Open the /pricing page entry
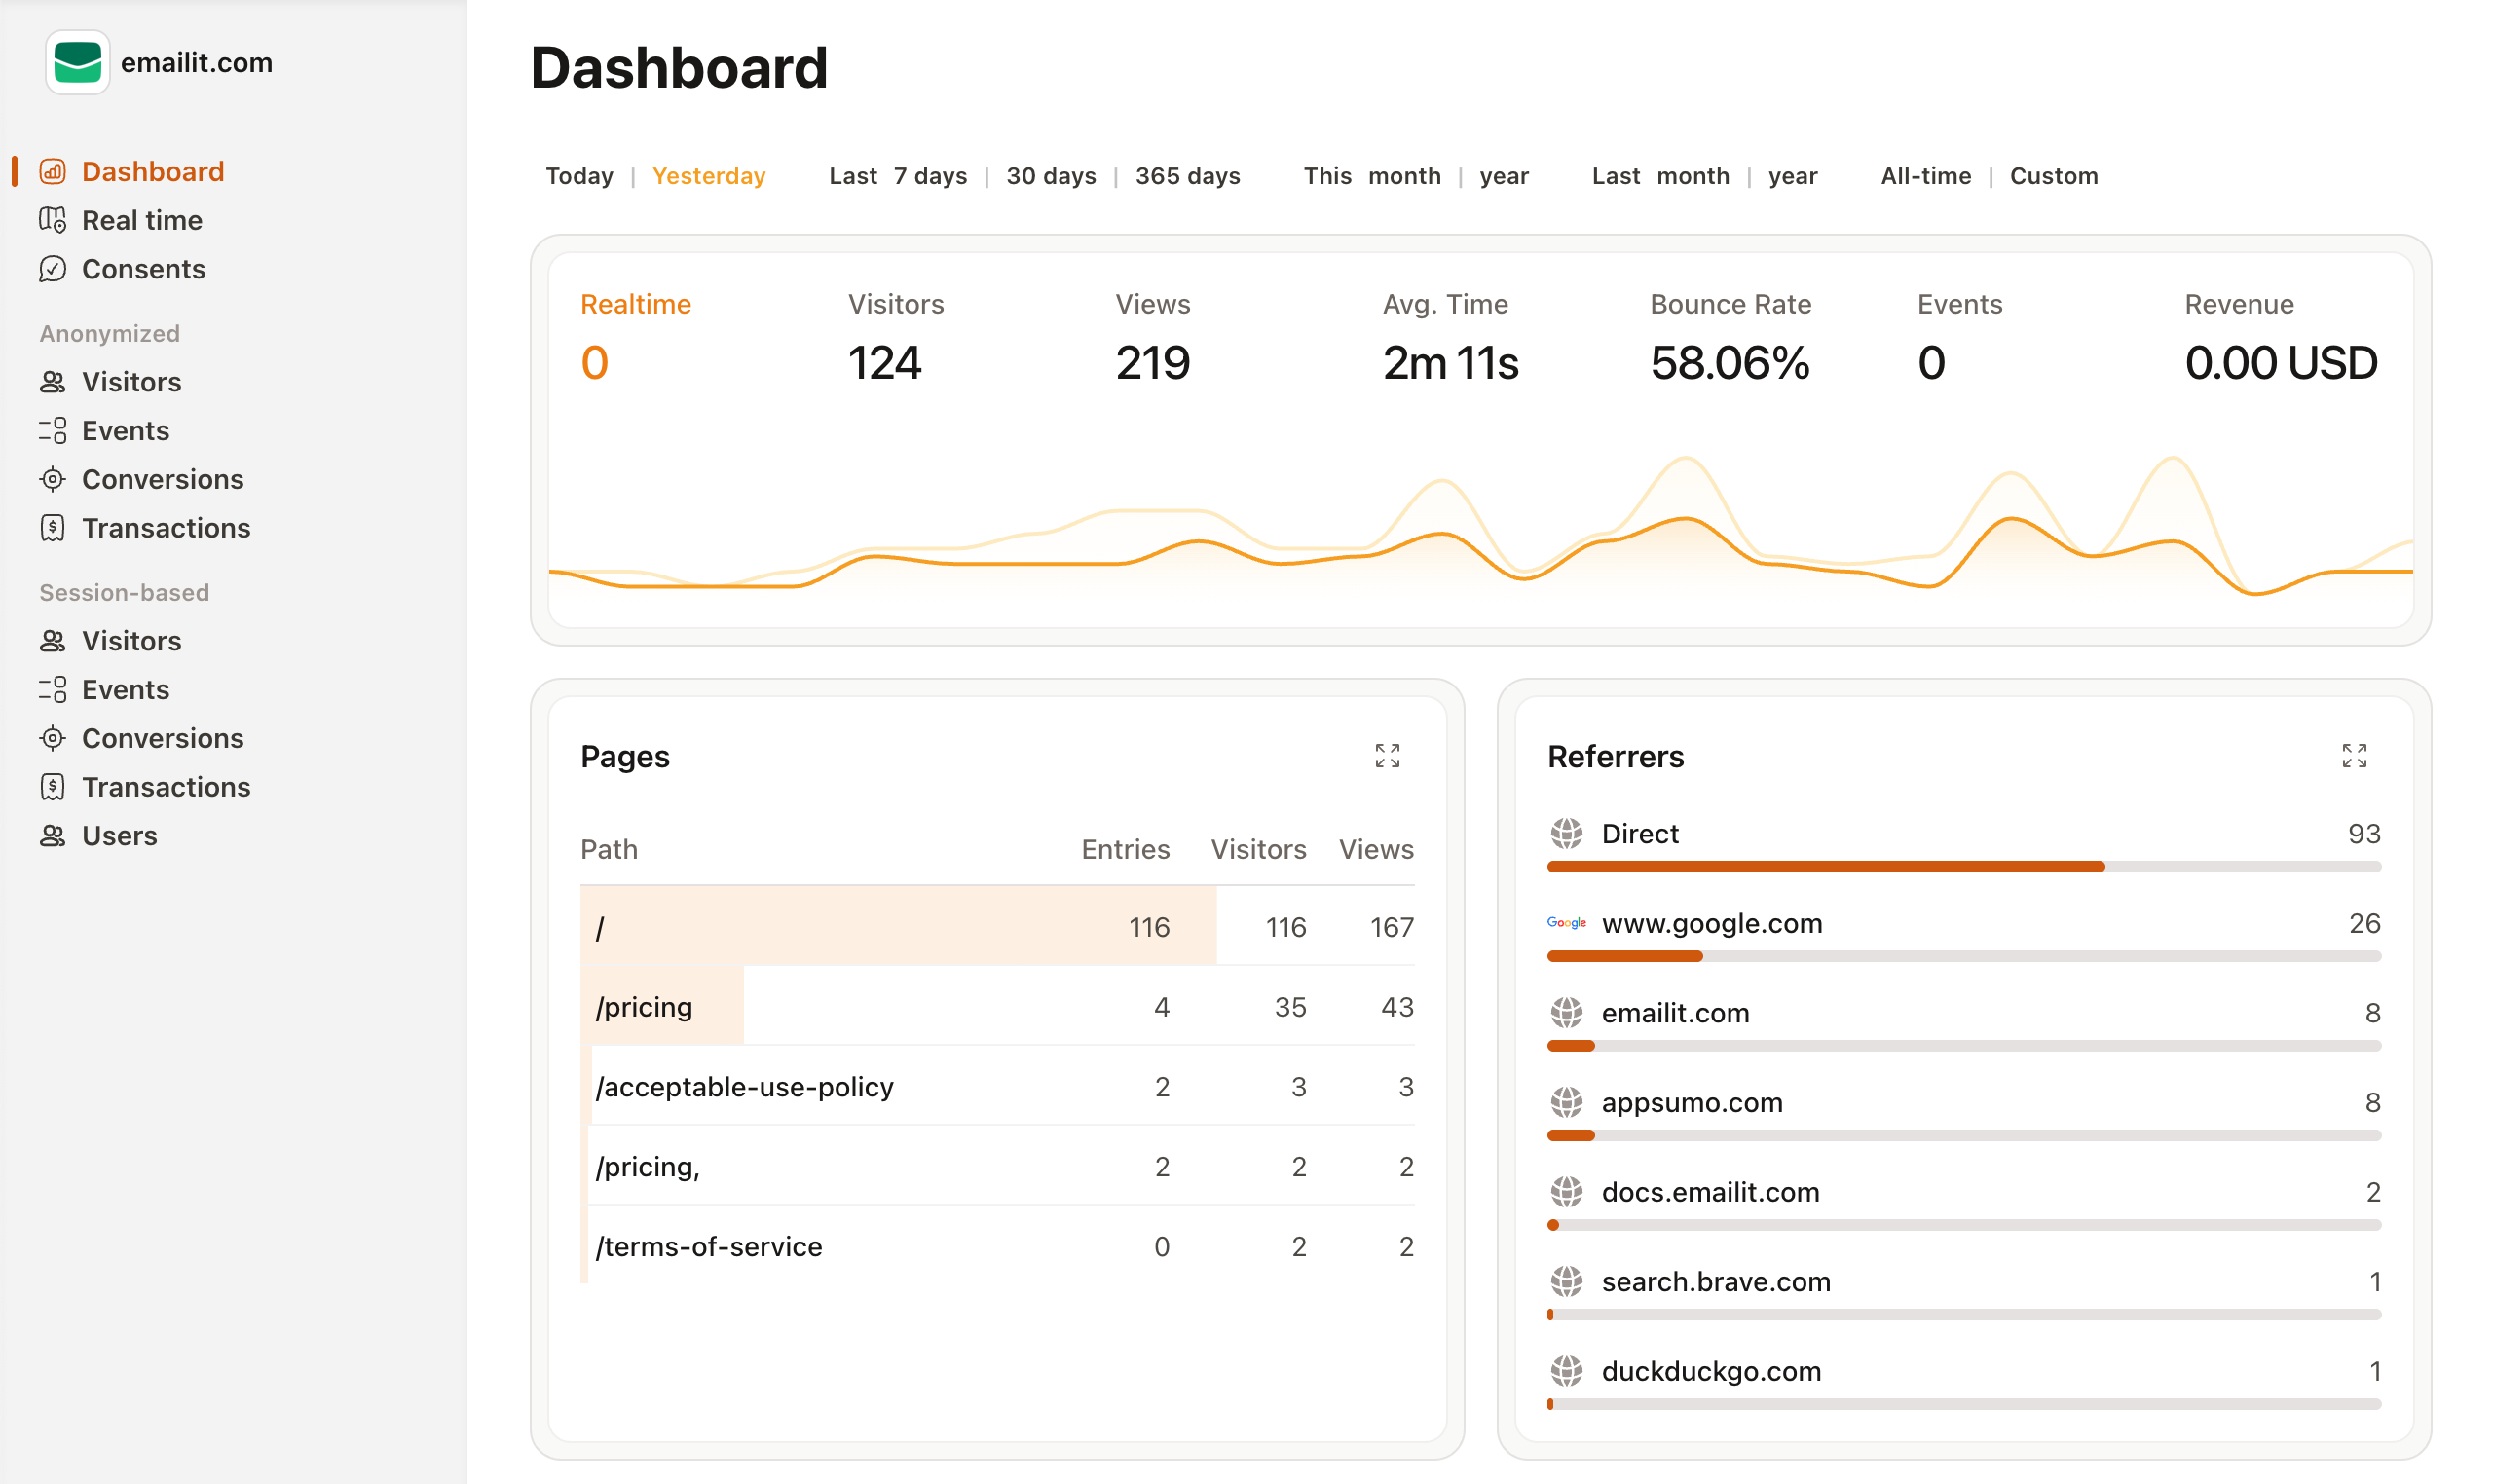Viewport: 2493px width, 1484px height. pyautogui.click(x=644, y=1007)
